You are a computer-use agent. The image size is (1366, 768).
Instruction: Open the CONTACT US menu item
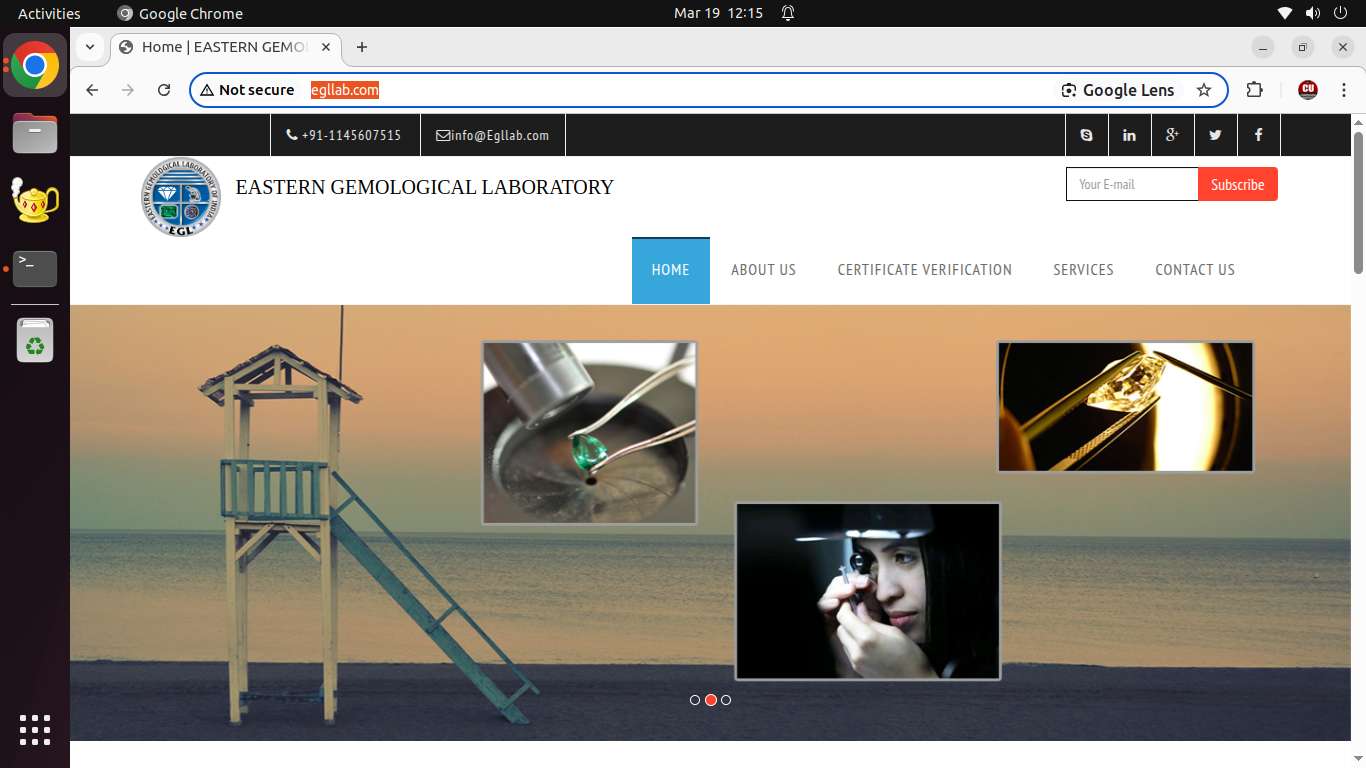[1195, 270]
